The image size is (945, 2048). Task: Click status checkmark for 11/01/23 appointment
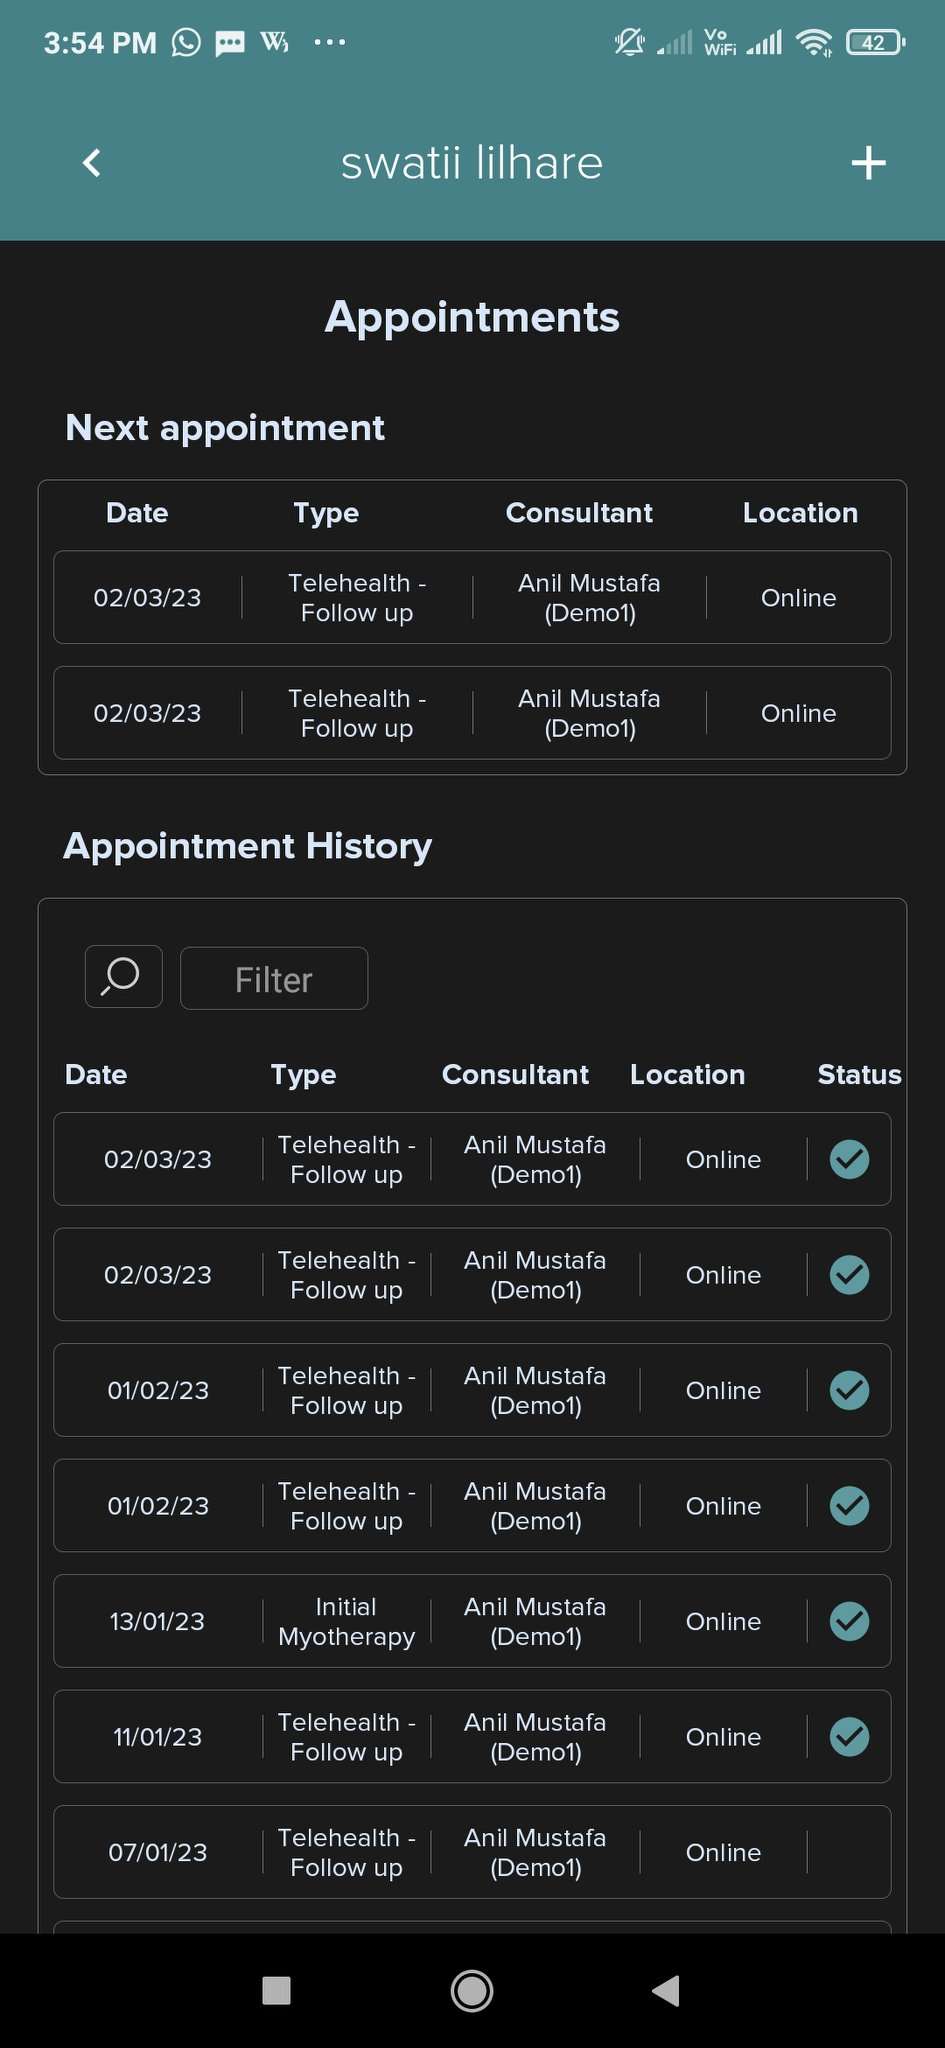click(849, 1737)
